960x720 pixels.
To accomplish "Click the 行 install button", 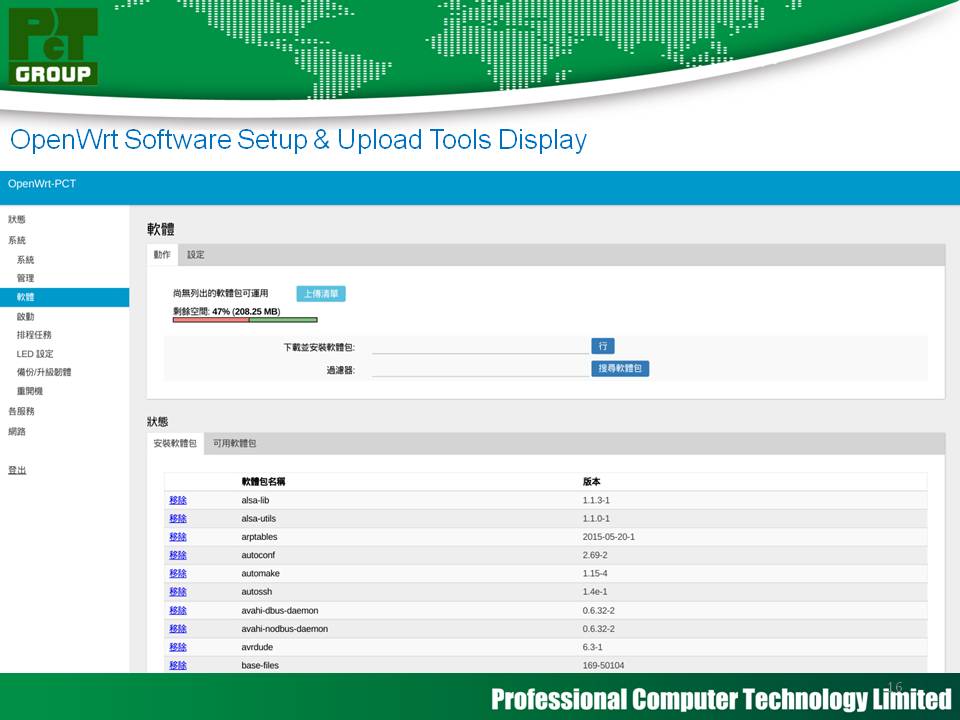I will tap(602, 346).
